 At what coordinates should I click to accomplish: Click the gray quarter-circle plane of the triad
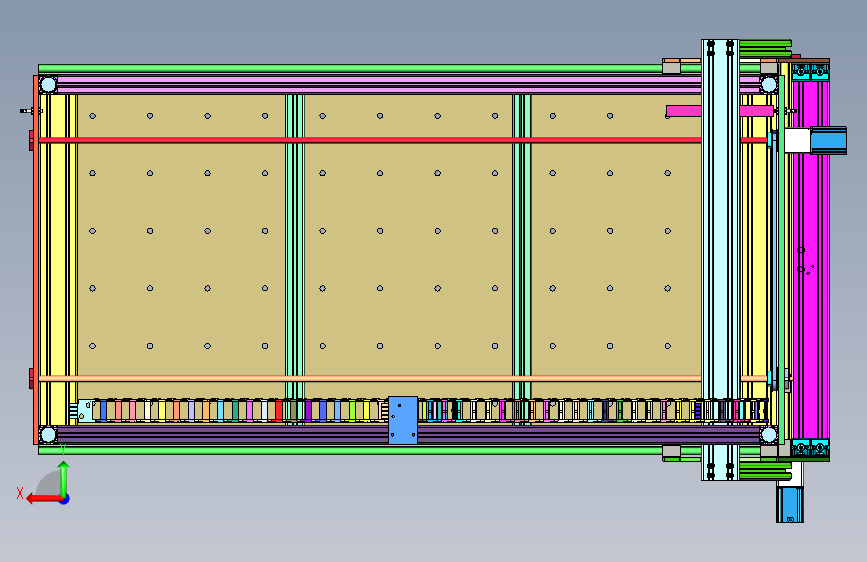(49, 483)
